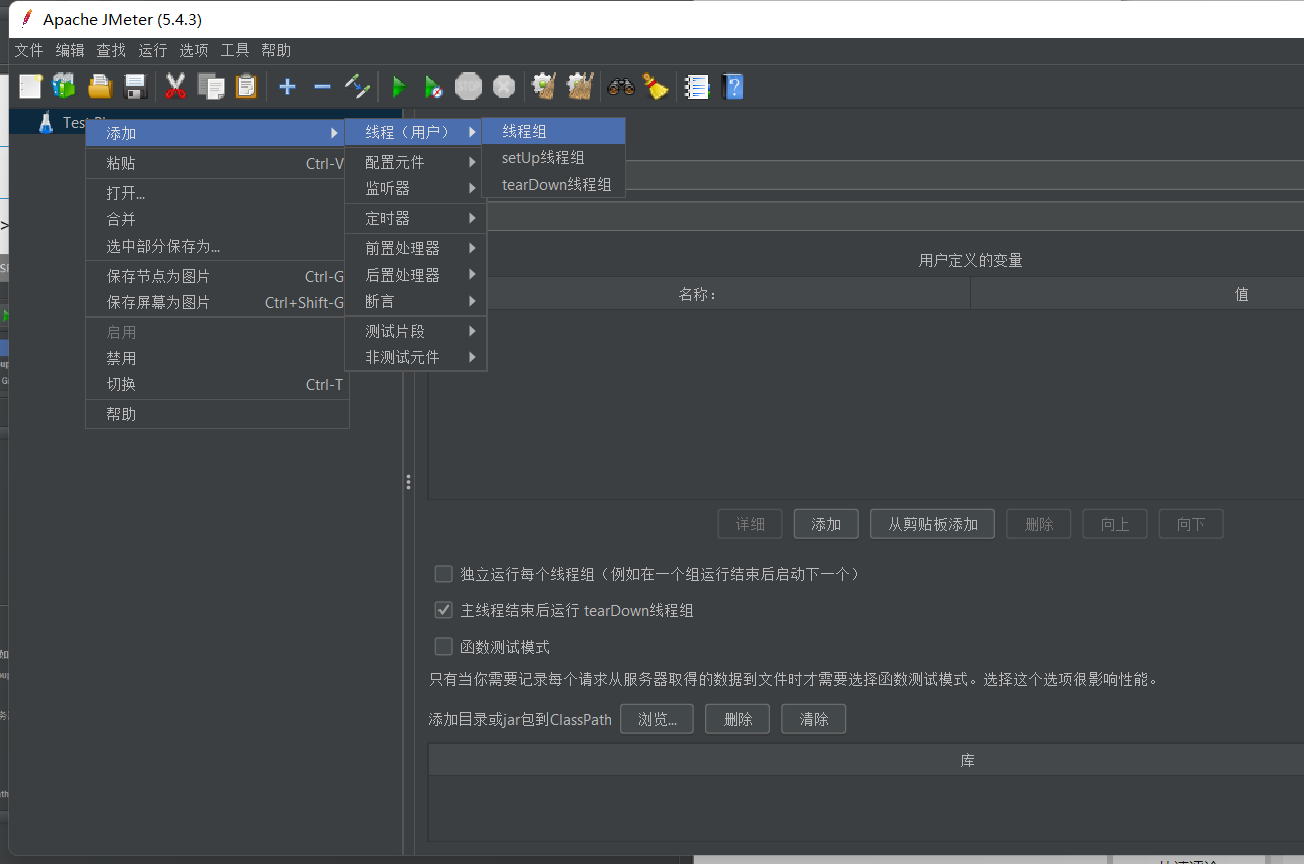This screenshot has height=864, width=1304.
Task: Click Start no pauses icon
Action: [x=433, y=87]
